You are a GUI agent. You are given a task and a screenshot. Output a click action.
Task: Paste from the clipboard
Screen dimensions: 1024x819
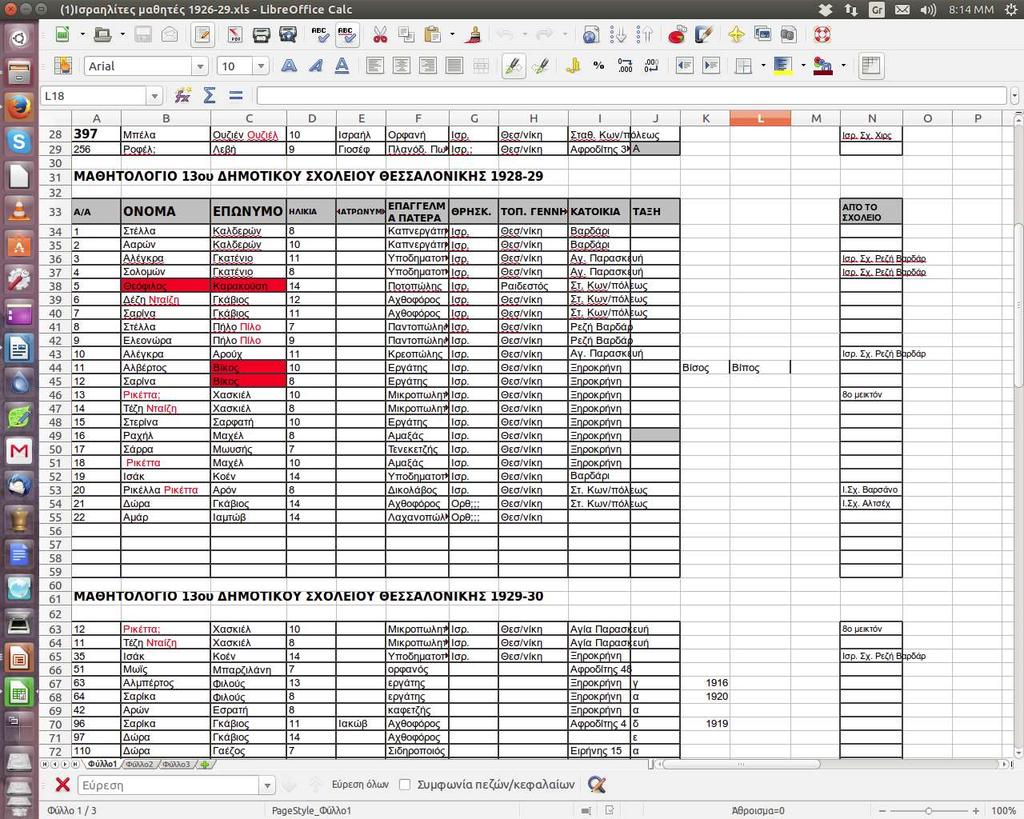click(x=432, y=34)
